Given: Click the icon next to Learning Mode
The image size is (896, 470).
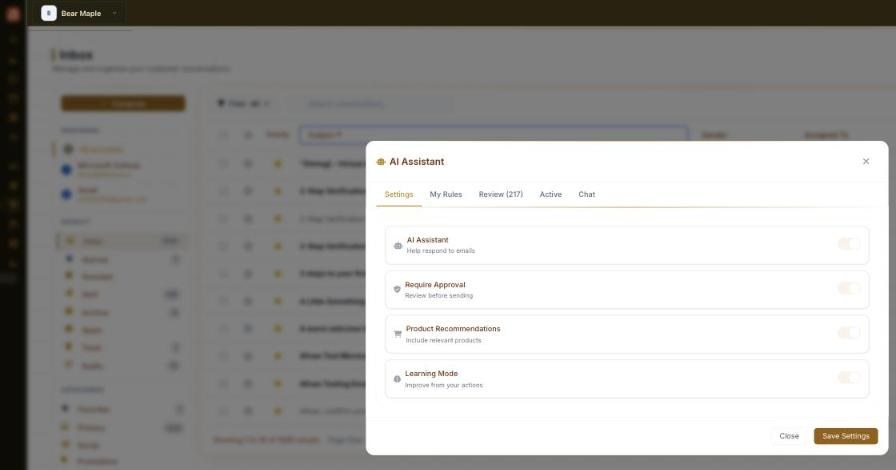Looking at the screenshot, I should click(397, 379).
